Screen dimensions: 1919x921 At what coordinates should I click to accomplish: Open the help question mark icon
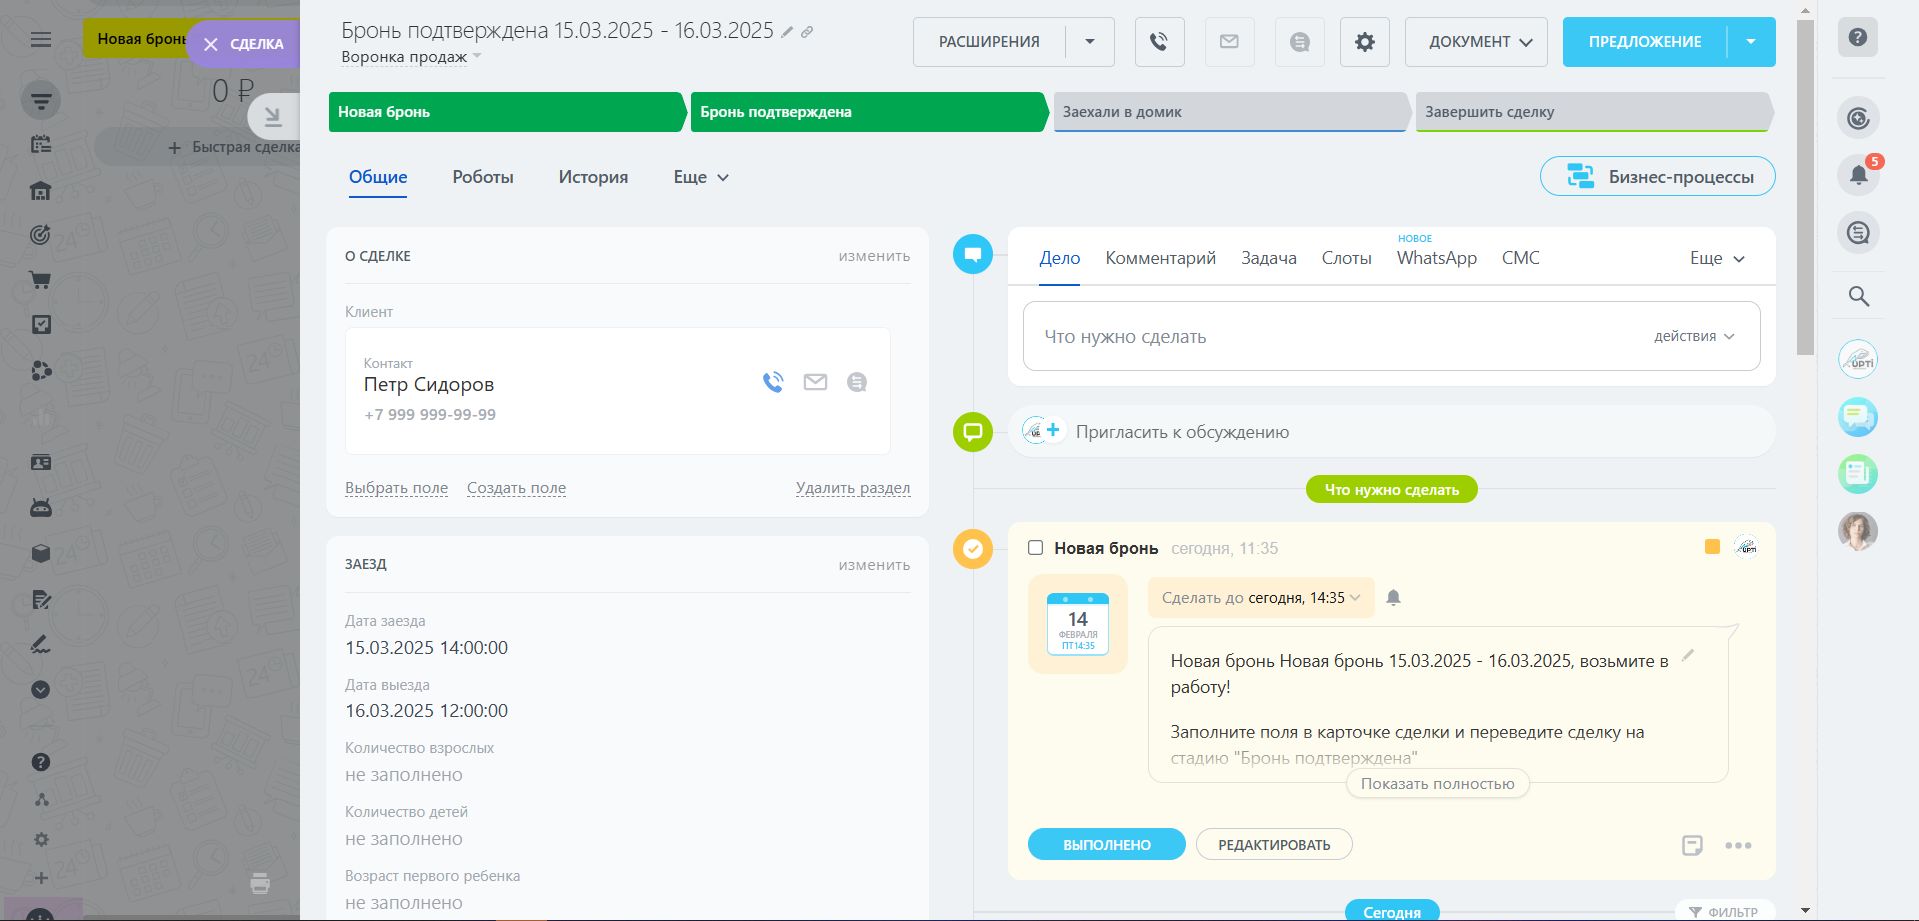point(1857,38)
